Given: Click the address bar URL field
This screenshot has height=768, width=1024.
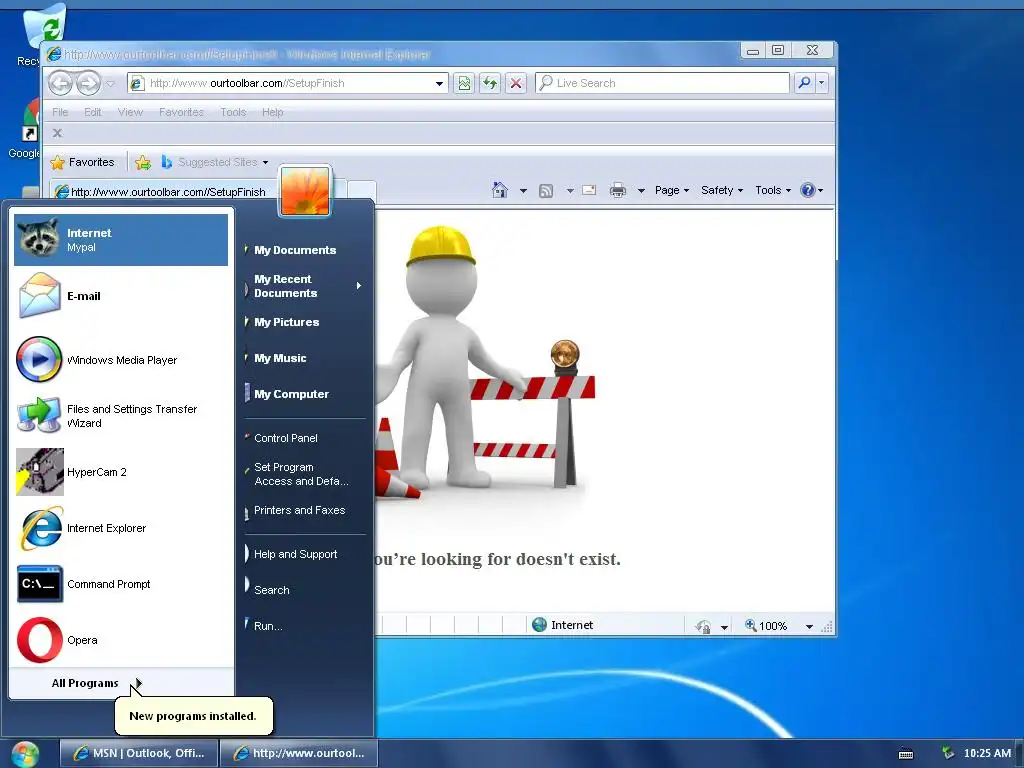Looking at the screenshot, I should coord(287,83).
